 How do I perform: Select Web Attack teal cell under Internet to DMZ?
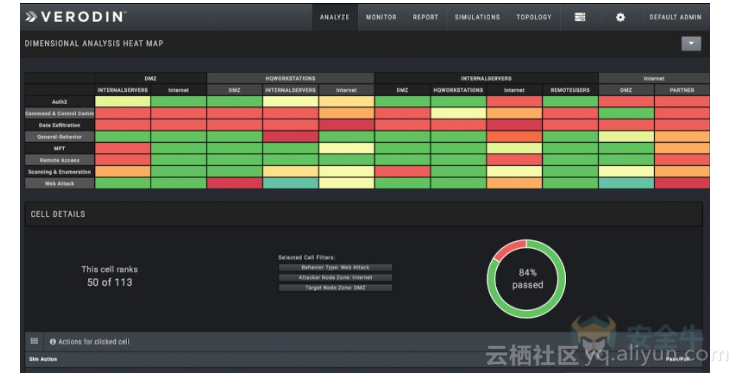point(626,183)
